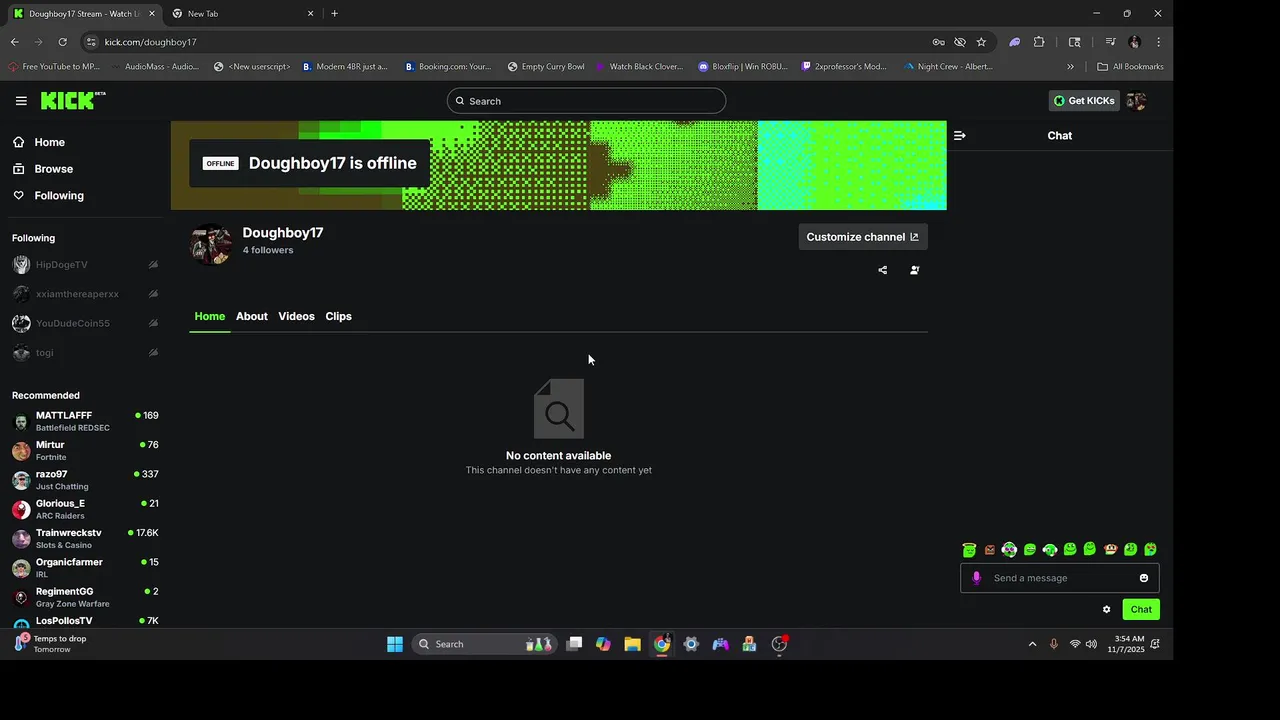Show hidden system tray icons

[1032, 644]
